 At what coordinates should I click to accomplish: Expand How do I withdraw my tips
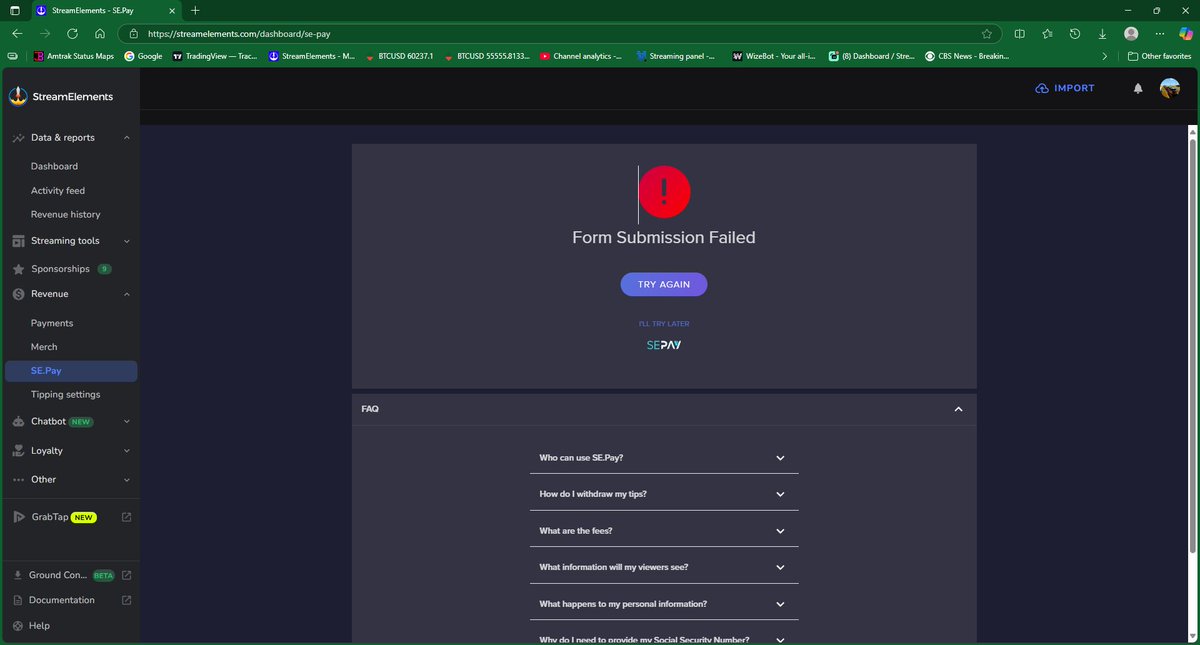664,494
